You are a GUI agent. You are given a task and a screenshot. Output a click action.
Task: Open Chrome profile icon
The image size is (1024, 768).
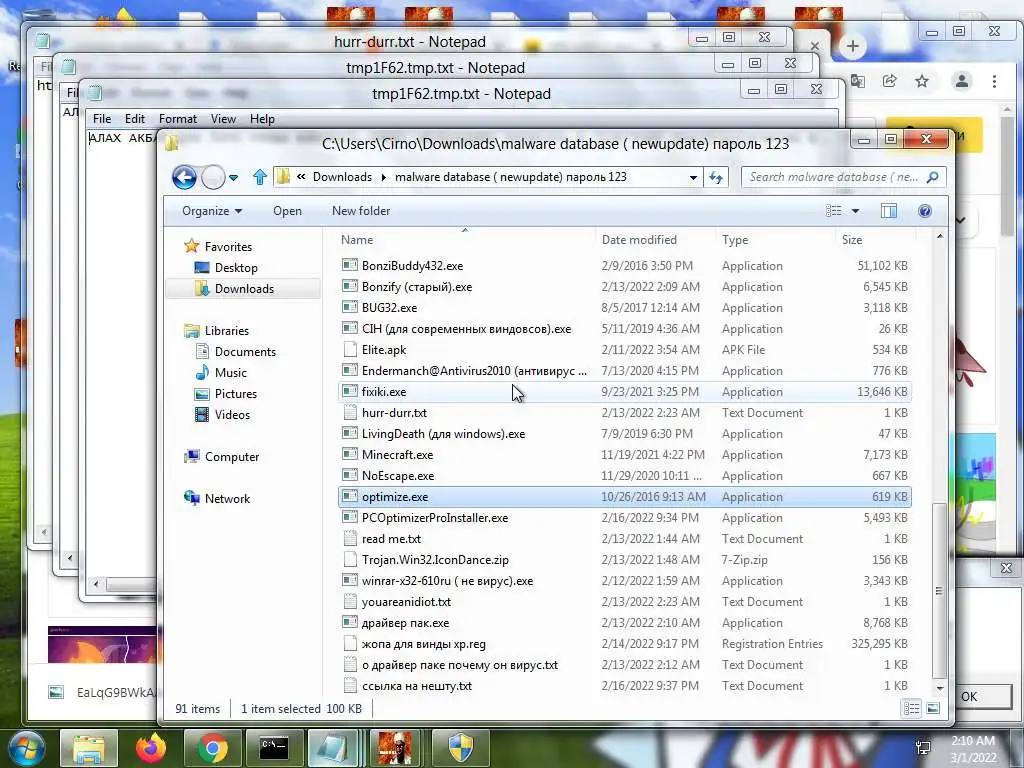[x=962, y=81]
